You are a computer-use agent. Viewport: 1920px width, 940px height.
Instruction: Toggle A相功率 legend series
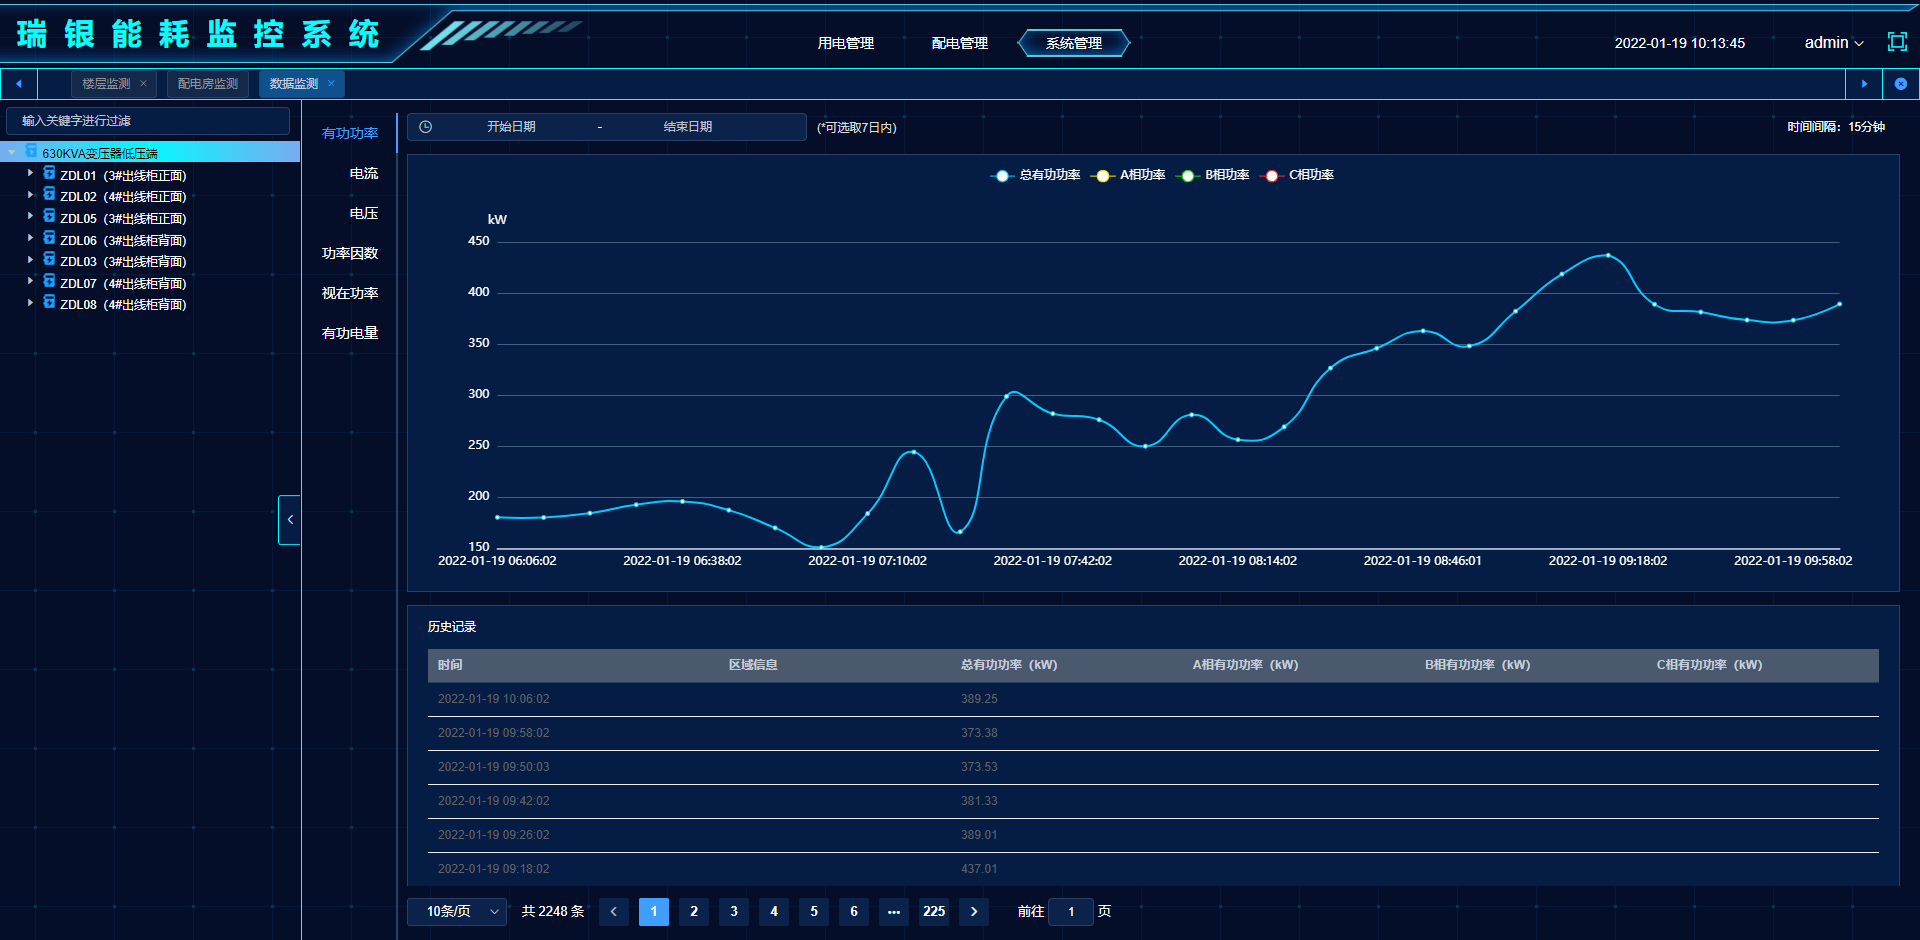point(1130,175)
